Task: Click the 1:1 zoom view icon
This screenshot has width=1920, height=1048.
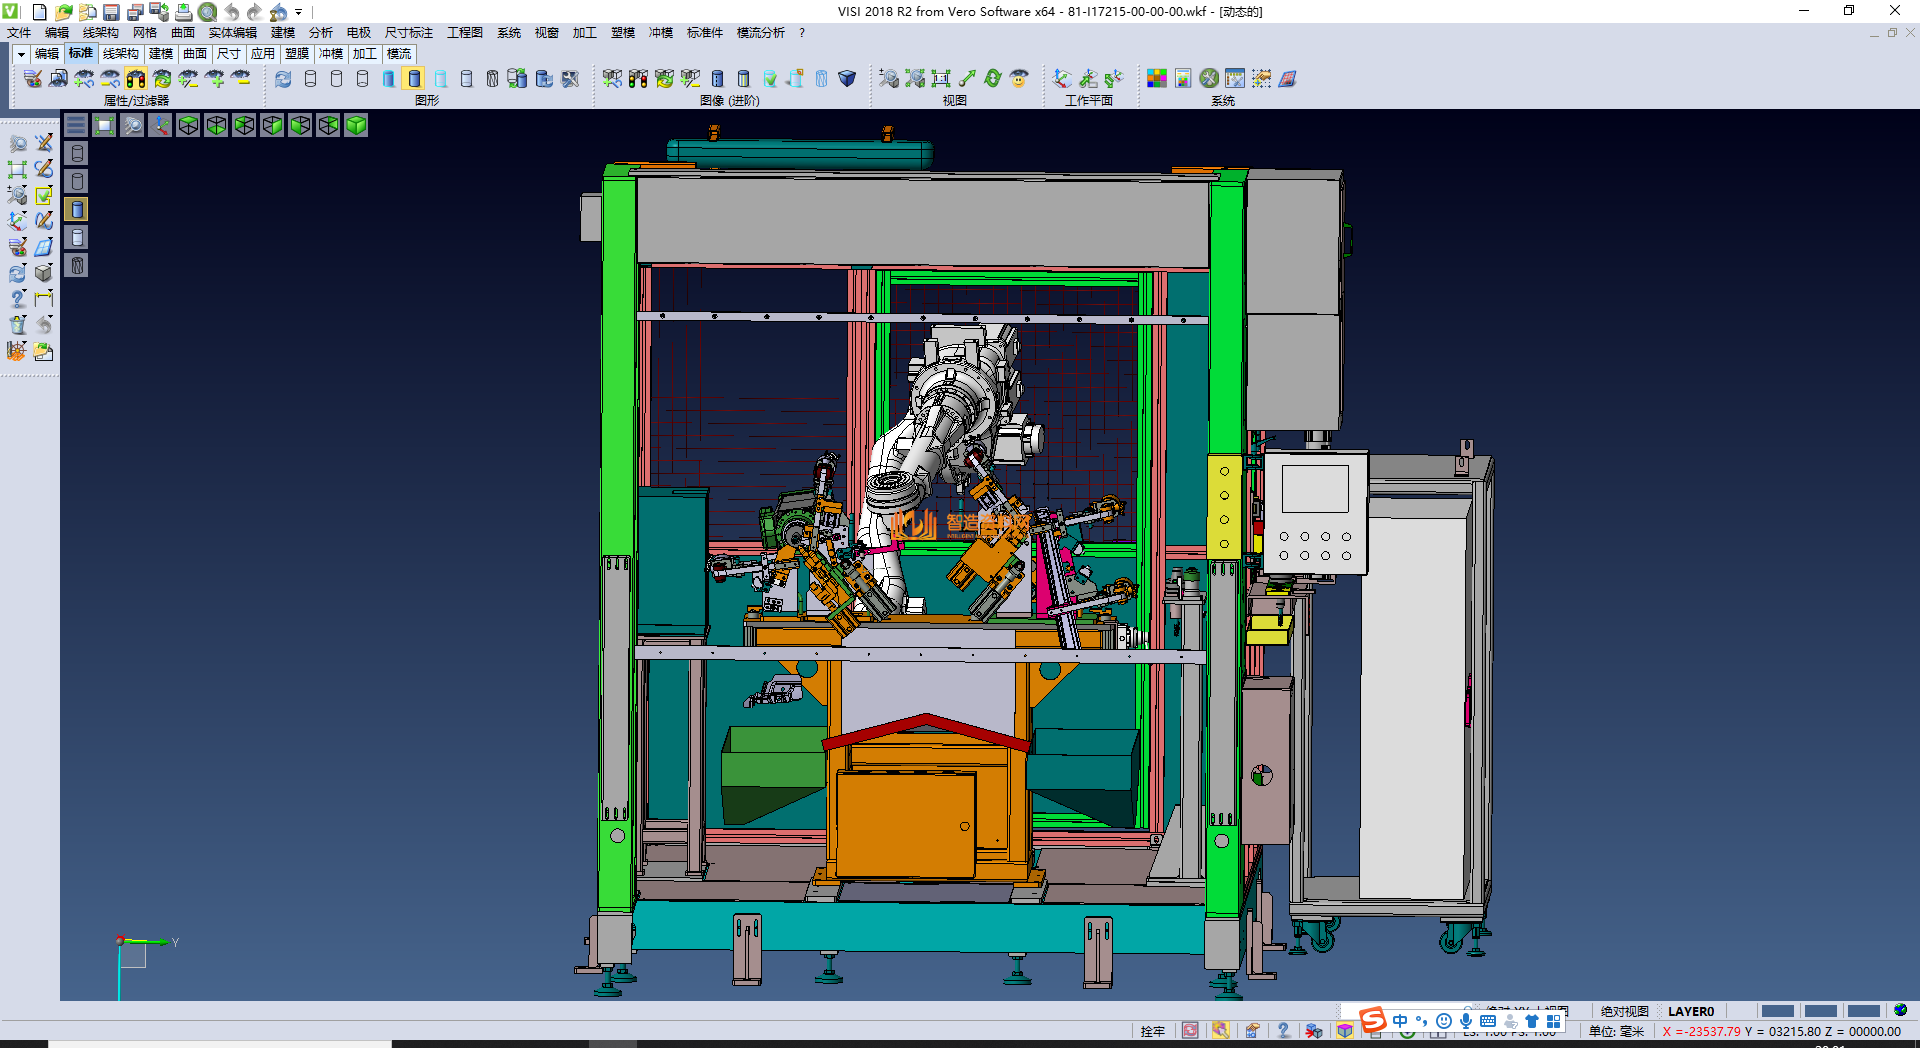Action: coord(941,78)
